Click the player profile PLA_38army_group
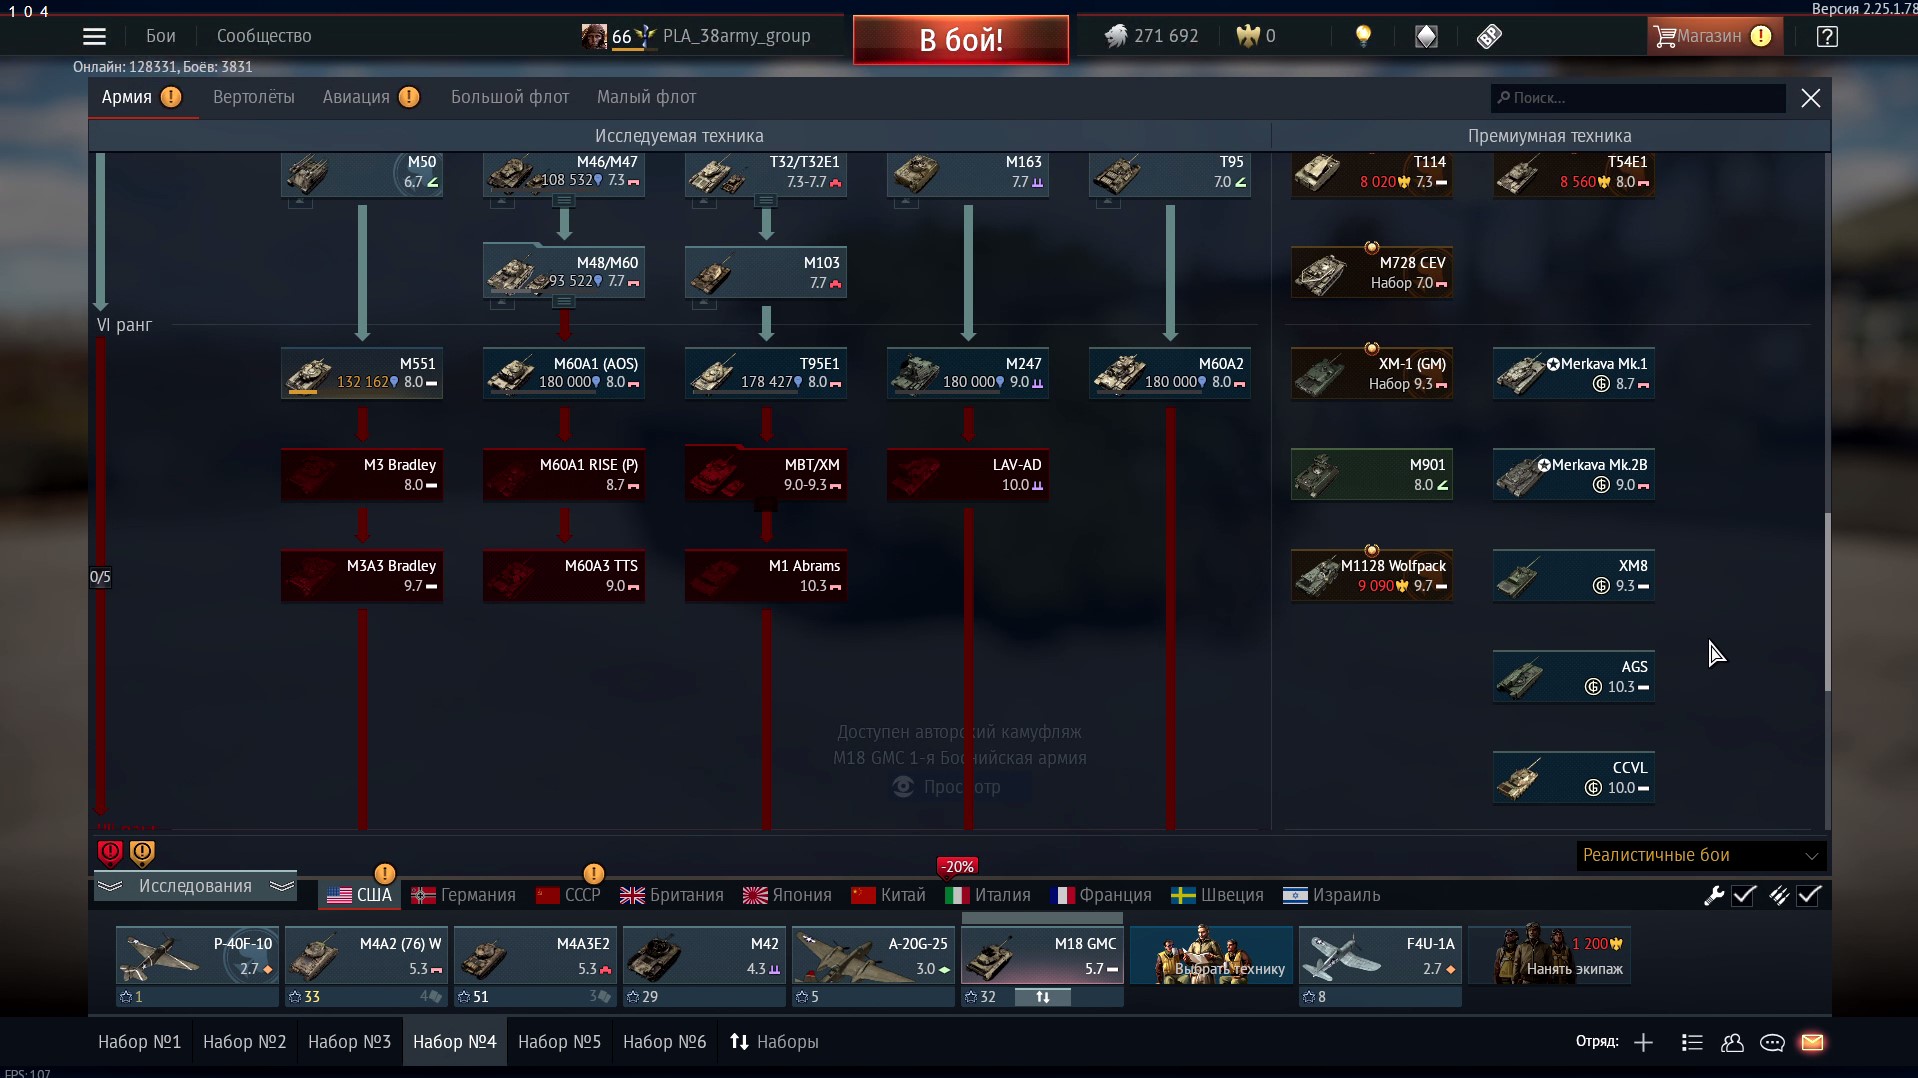The width and height of the screenshot is (1918, 1078). pos(697,36)
